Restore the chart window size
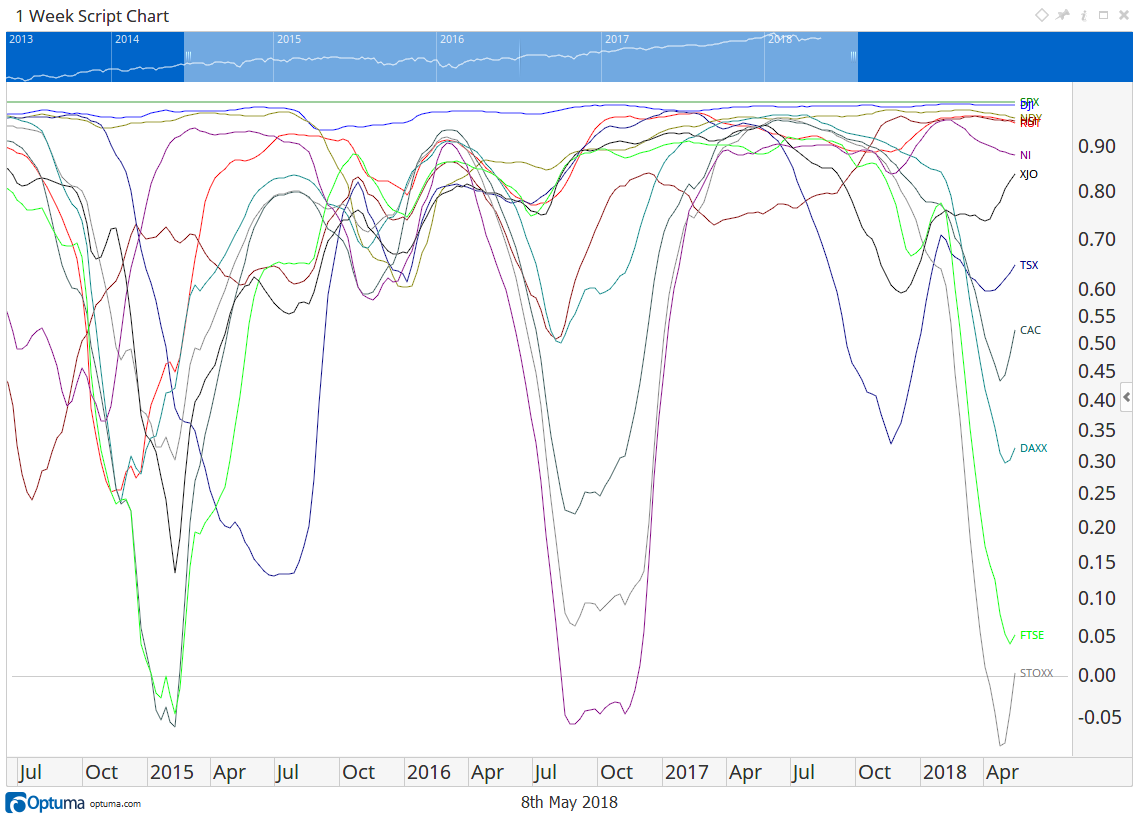Image resolution: width=1139 pixels, height=819 pixels. point(1105,15)
